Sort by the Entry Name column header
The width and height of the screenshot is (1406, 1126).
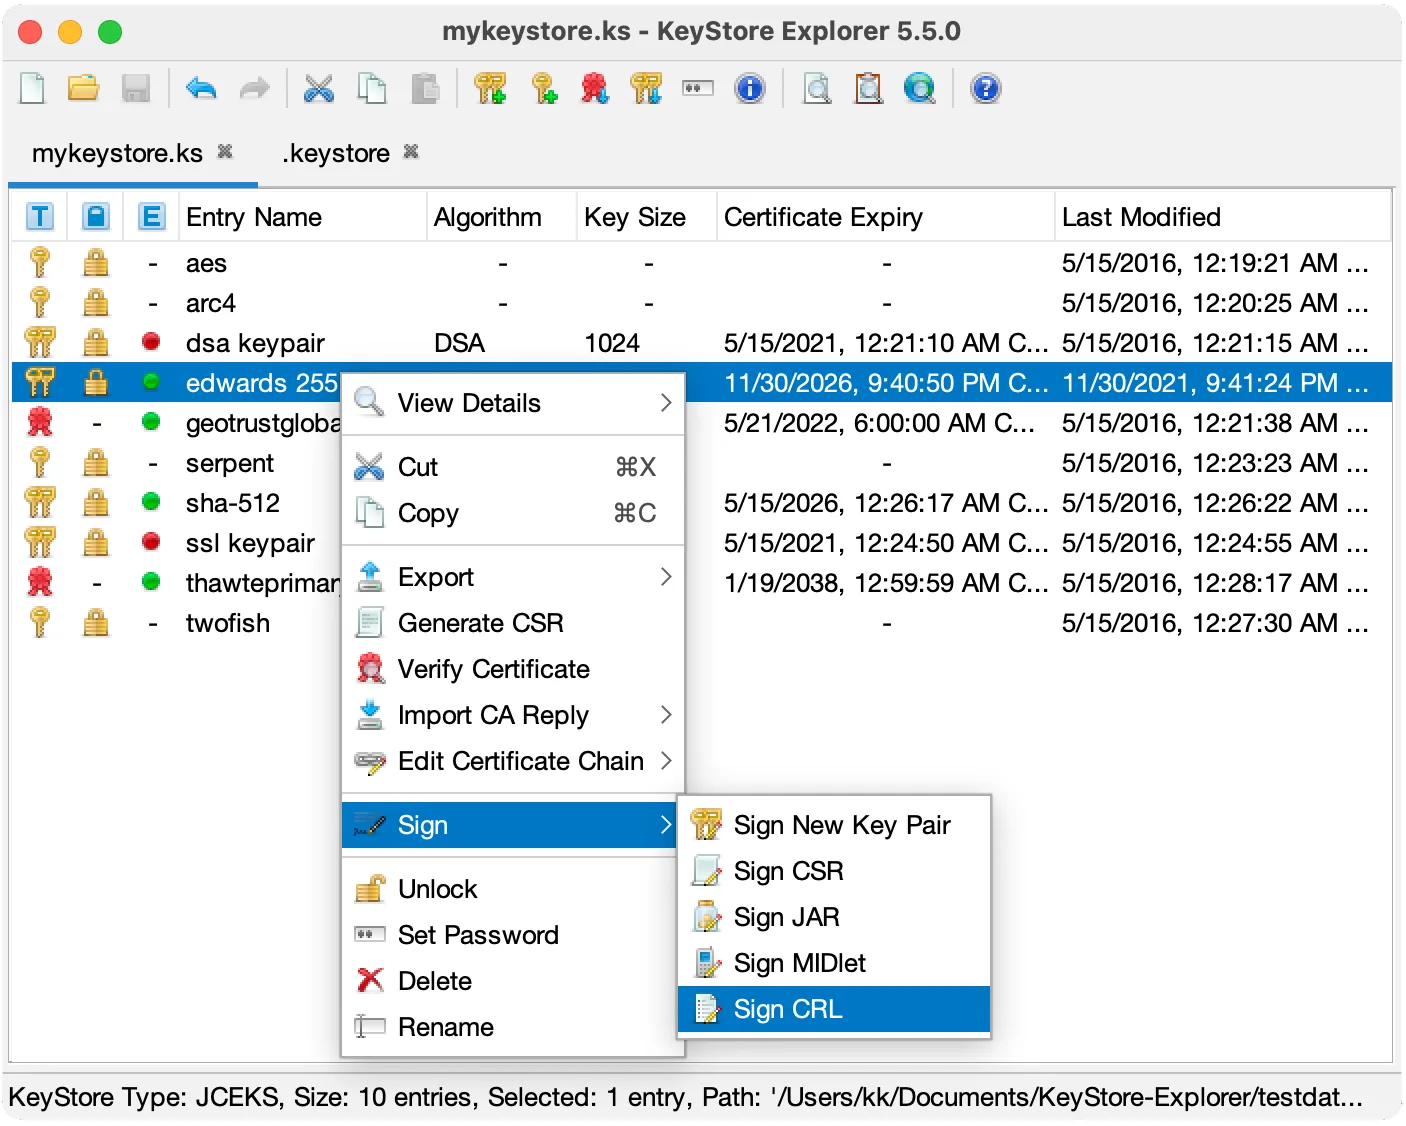point(303,217)
